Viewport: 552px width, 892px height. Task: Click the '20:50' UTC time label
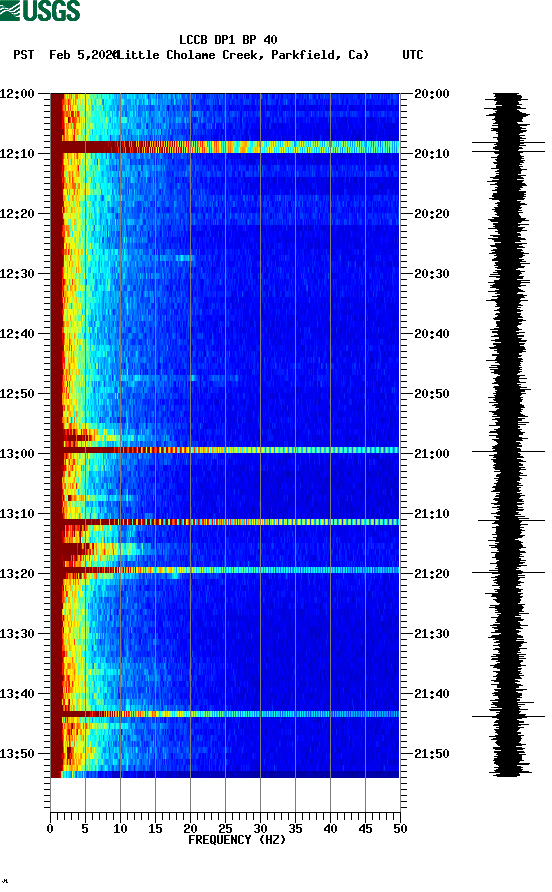click(x=432, y=394)
